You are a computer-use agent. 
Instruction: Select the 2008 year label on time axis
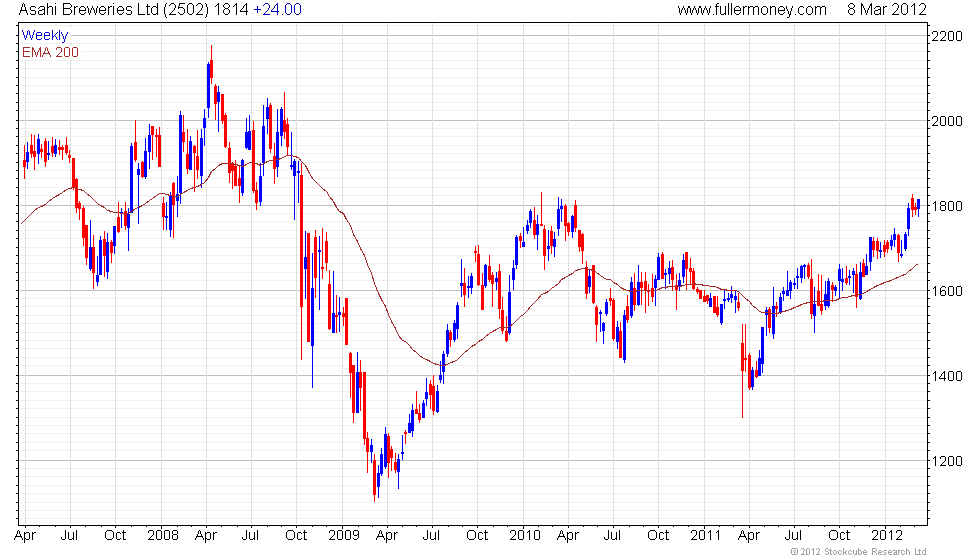point(162,536)
